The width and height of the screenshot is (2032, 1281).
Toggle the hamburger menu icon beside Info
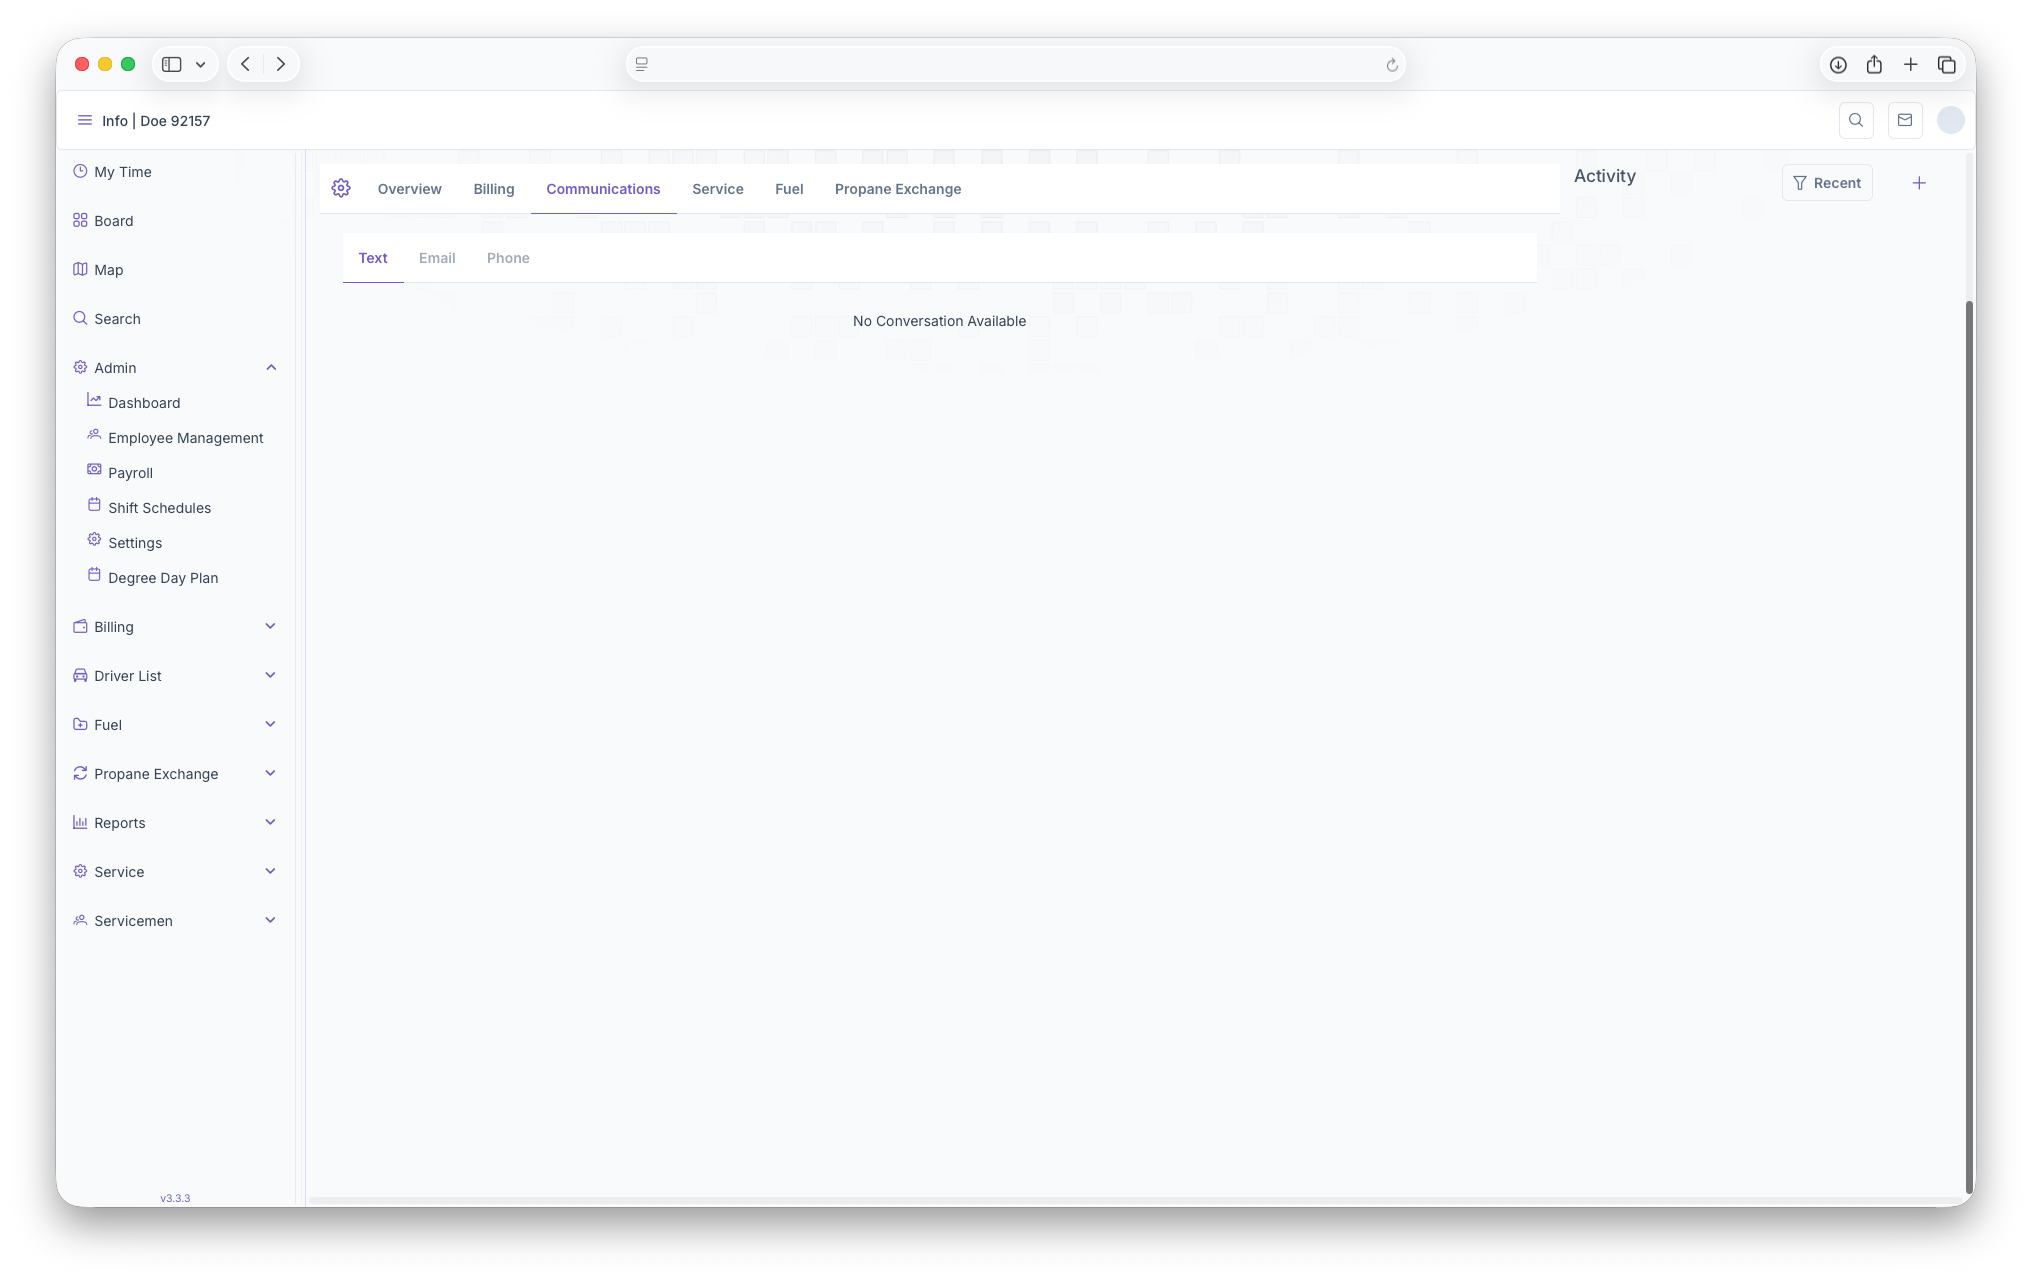[x=85, y=120]
